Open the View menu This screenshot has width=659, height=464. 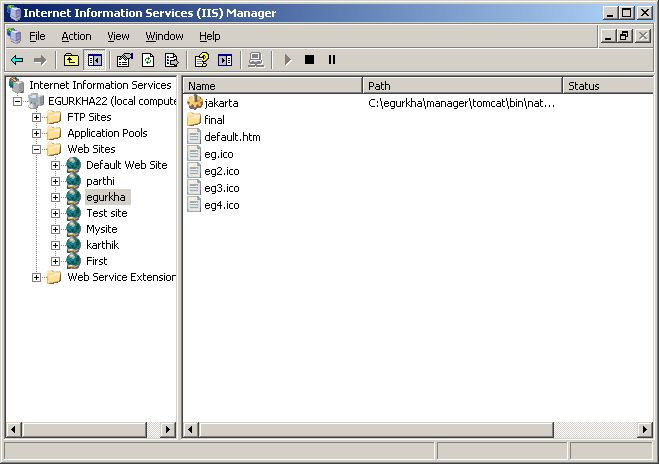[118, 37]
